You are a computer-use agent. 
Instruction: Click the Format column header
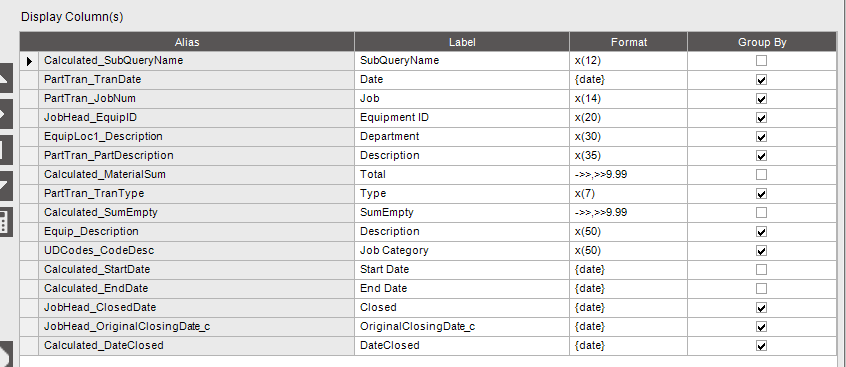click(x=629, y=42)
